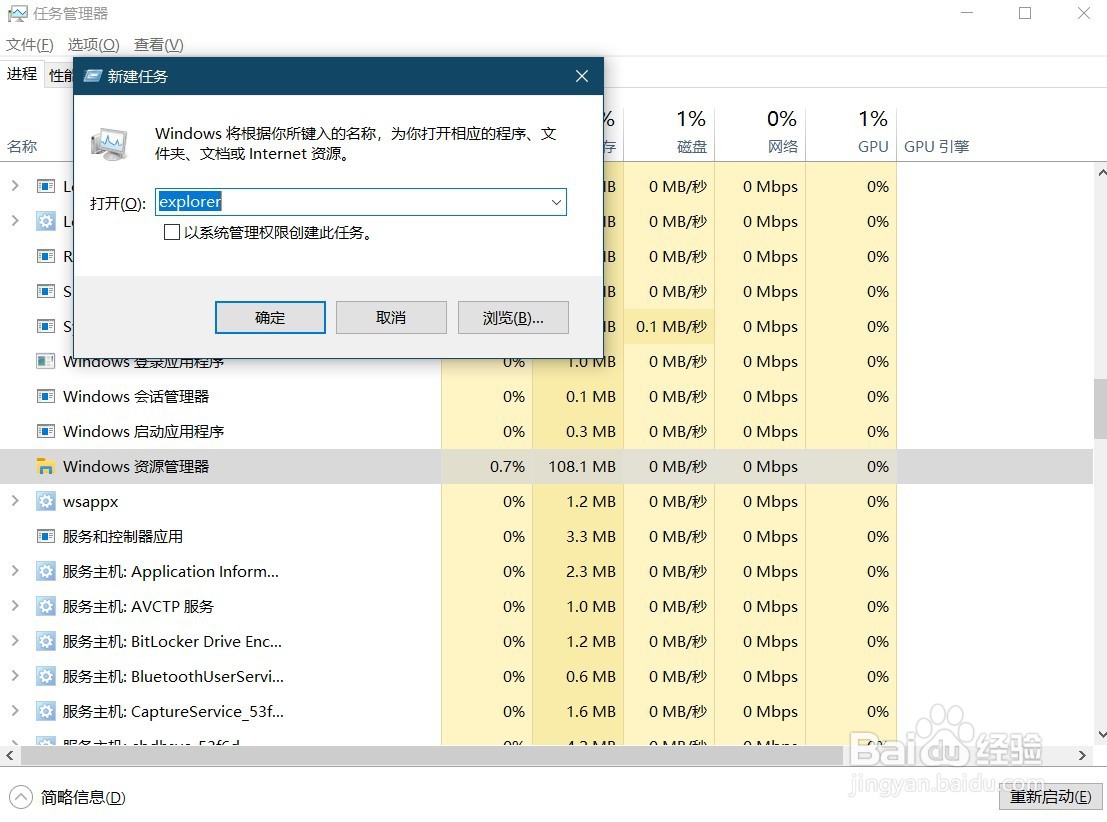This screenshot has height=822, width=1107.
Task: Click the Application Inform service host icon
Action: coord(46,571)
